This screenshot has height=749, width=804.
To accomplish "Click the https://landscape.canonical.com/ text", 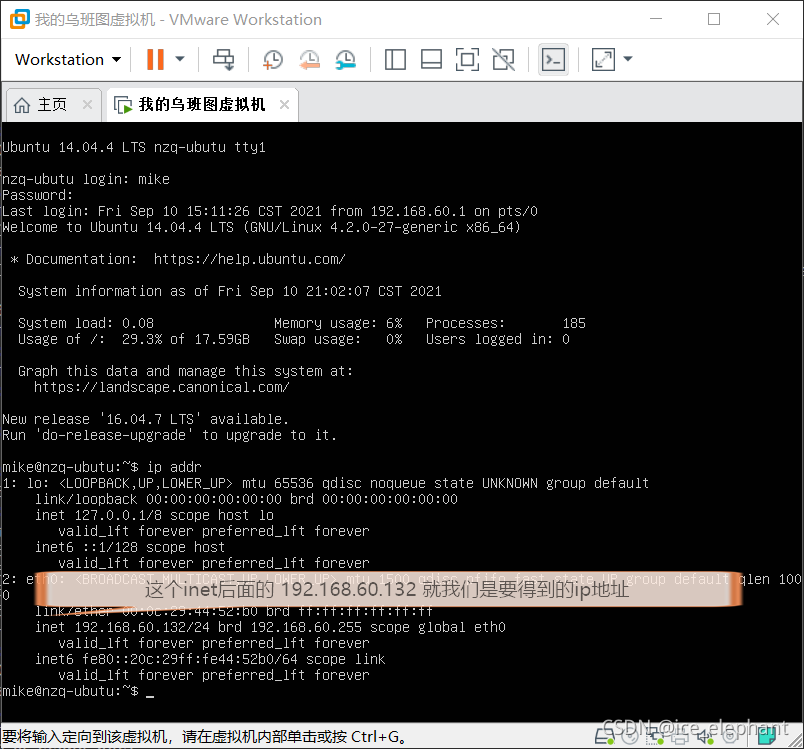I will (x=162, y=387).
